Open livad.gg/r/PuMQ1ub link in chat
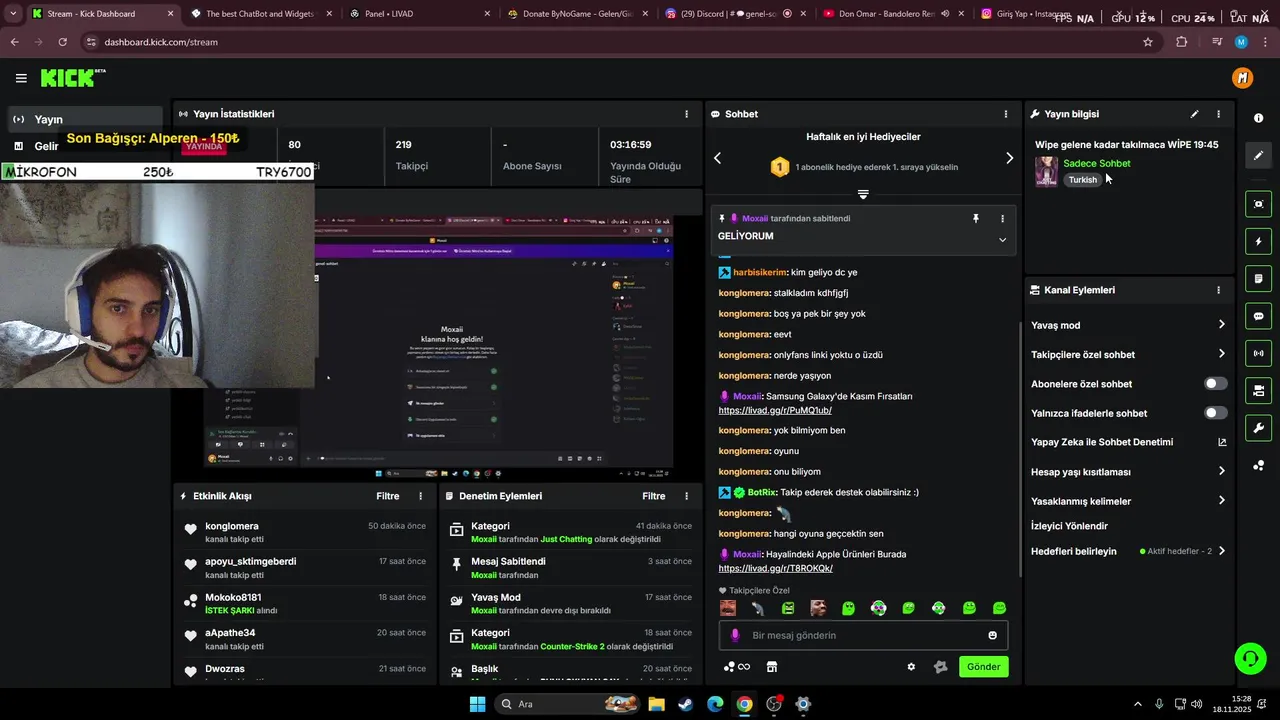Screen dimensions: 1280x720 pos(775,410)
